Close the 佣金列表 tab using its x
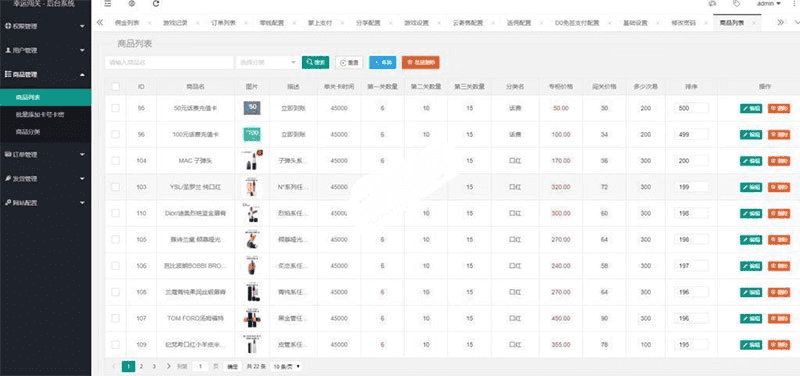Screen dimensions: 800x376 149,23
